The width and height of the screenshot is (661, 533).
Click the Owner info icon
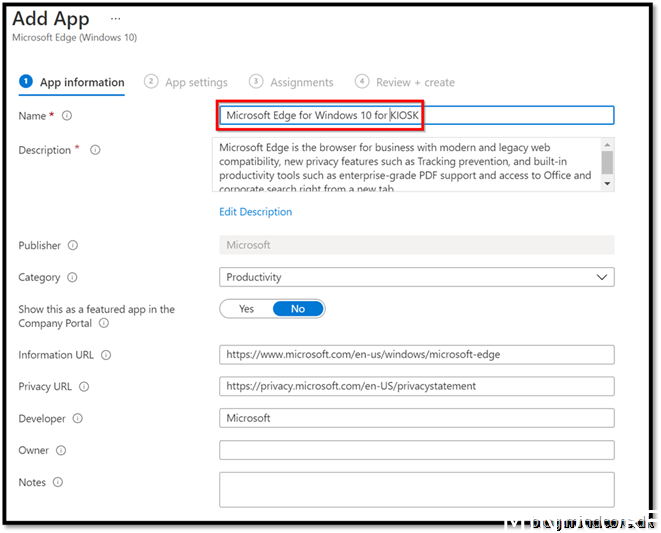coord(61,451)
